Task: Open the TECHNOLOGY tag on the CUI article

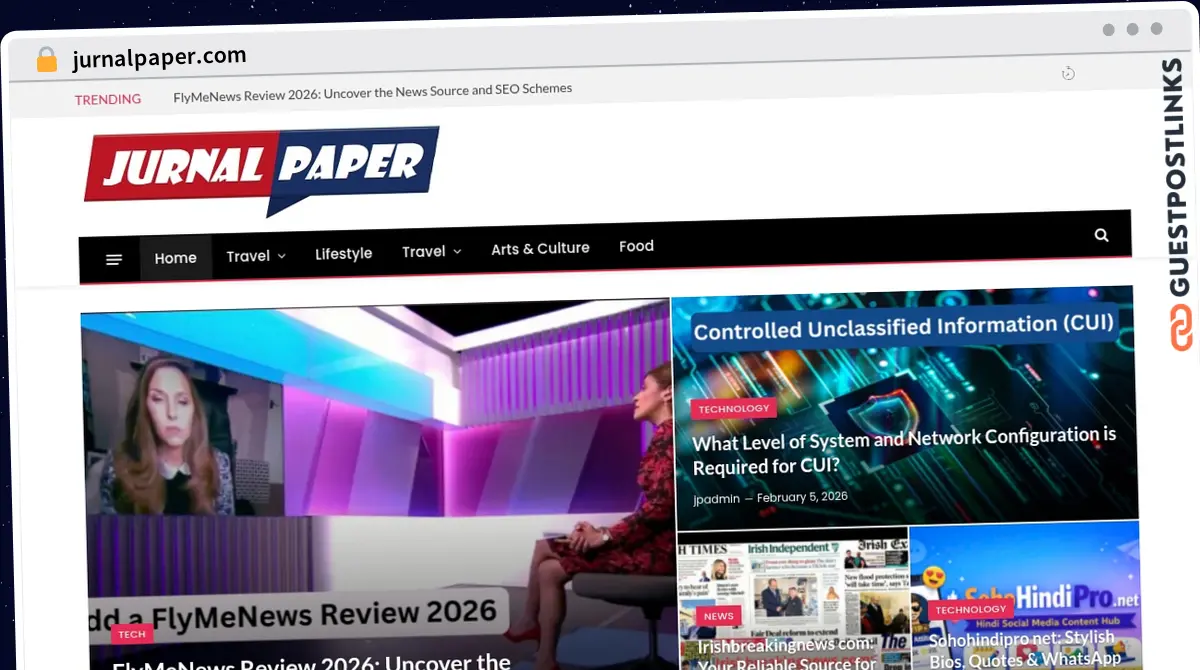Action: pyautogui.click(x=734, y=409)
